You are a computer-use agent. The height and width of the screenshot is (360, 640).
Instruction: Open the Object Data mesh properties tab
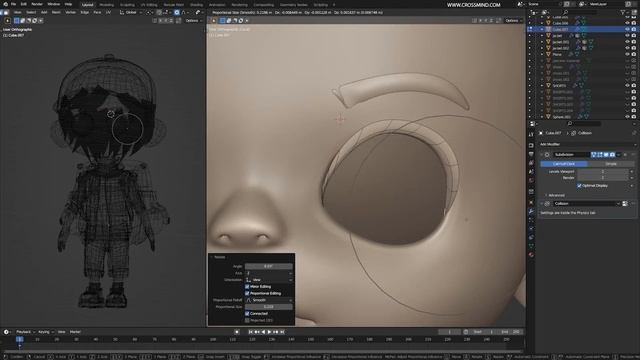click(531, 246)
